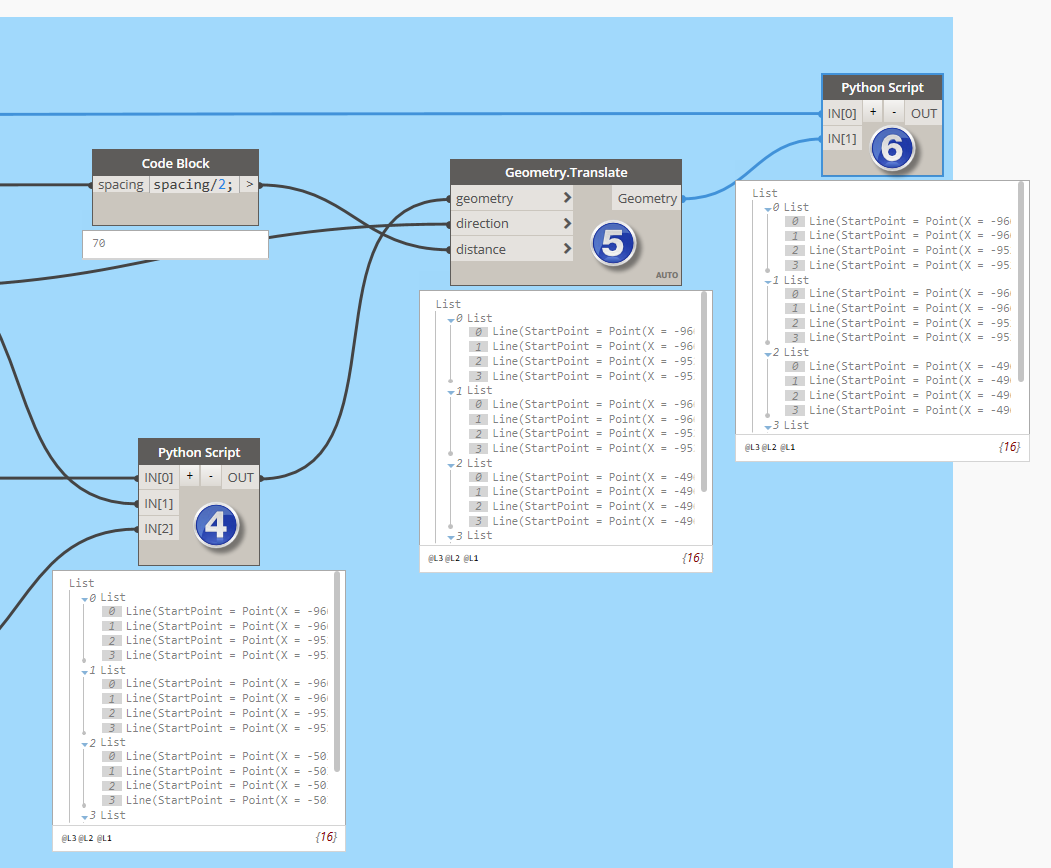Click IN[0] on the Python Script having IN[2]
Screen dimensions: 1051x868
point(159,477)
